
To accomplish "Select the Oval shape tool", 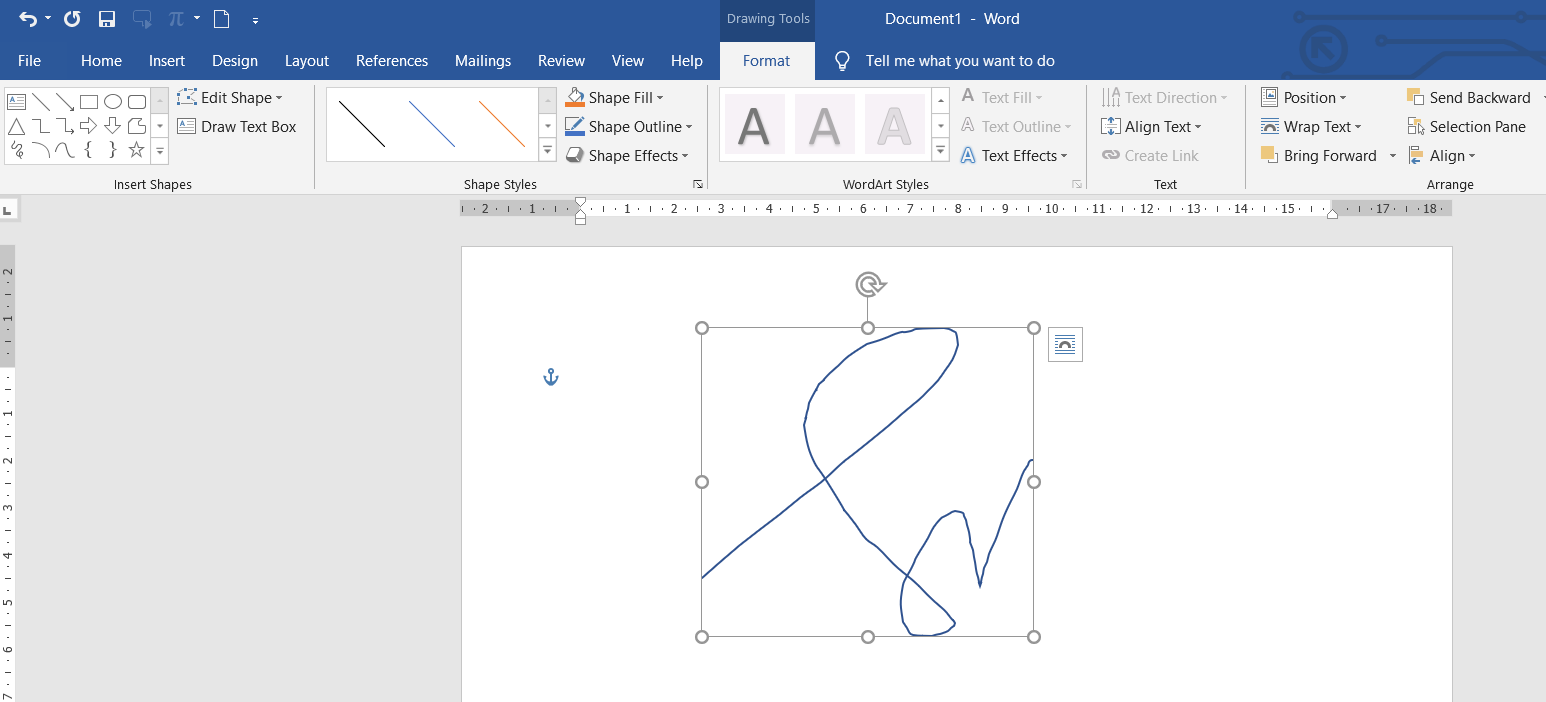I will 111,102.
